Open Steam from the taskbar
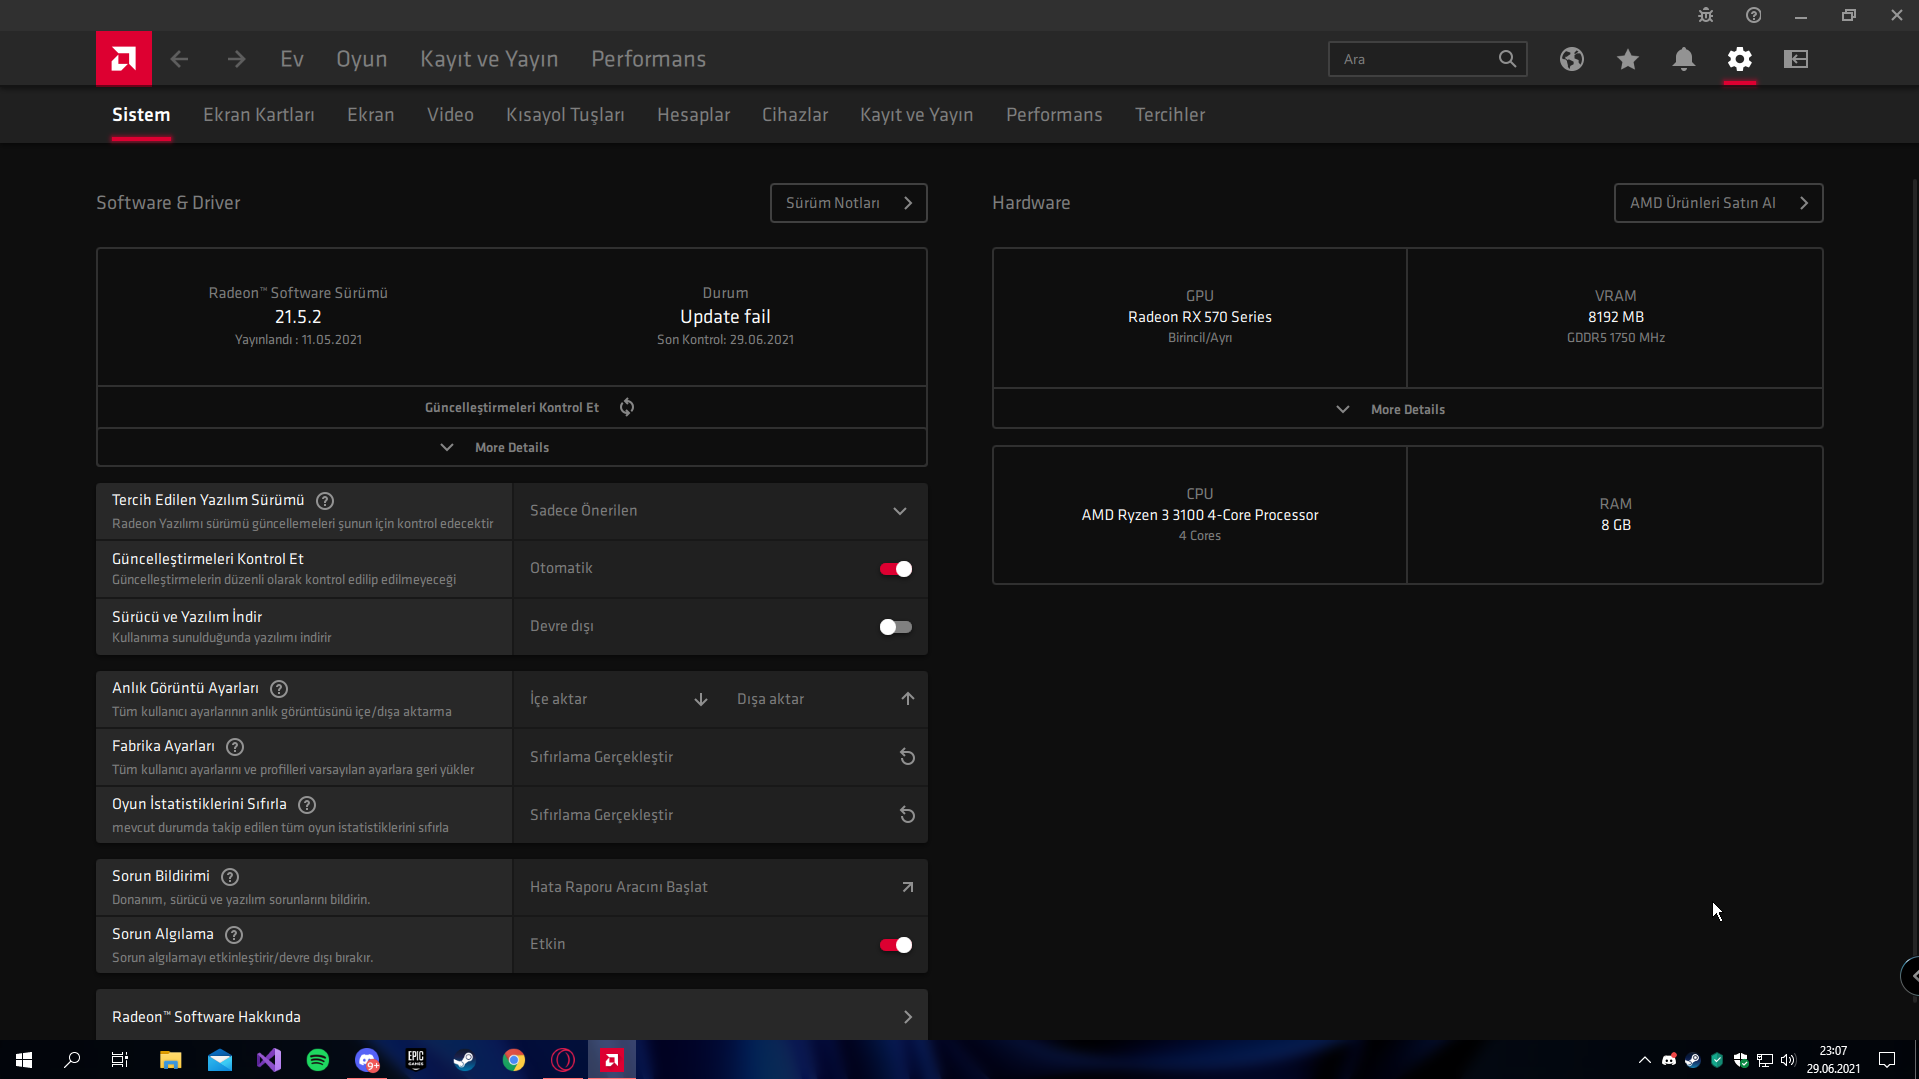Screen dimensions: 1919x1079 click(464, 1060)
